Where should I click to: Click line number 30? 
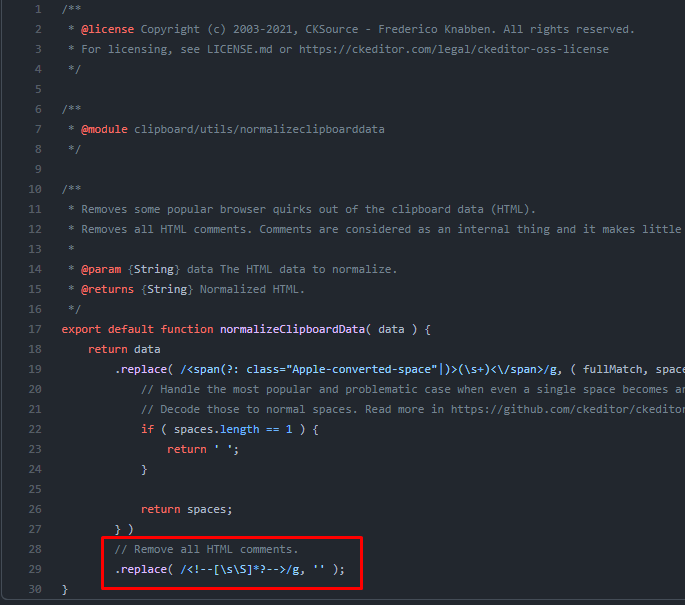coord(35,589)
